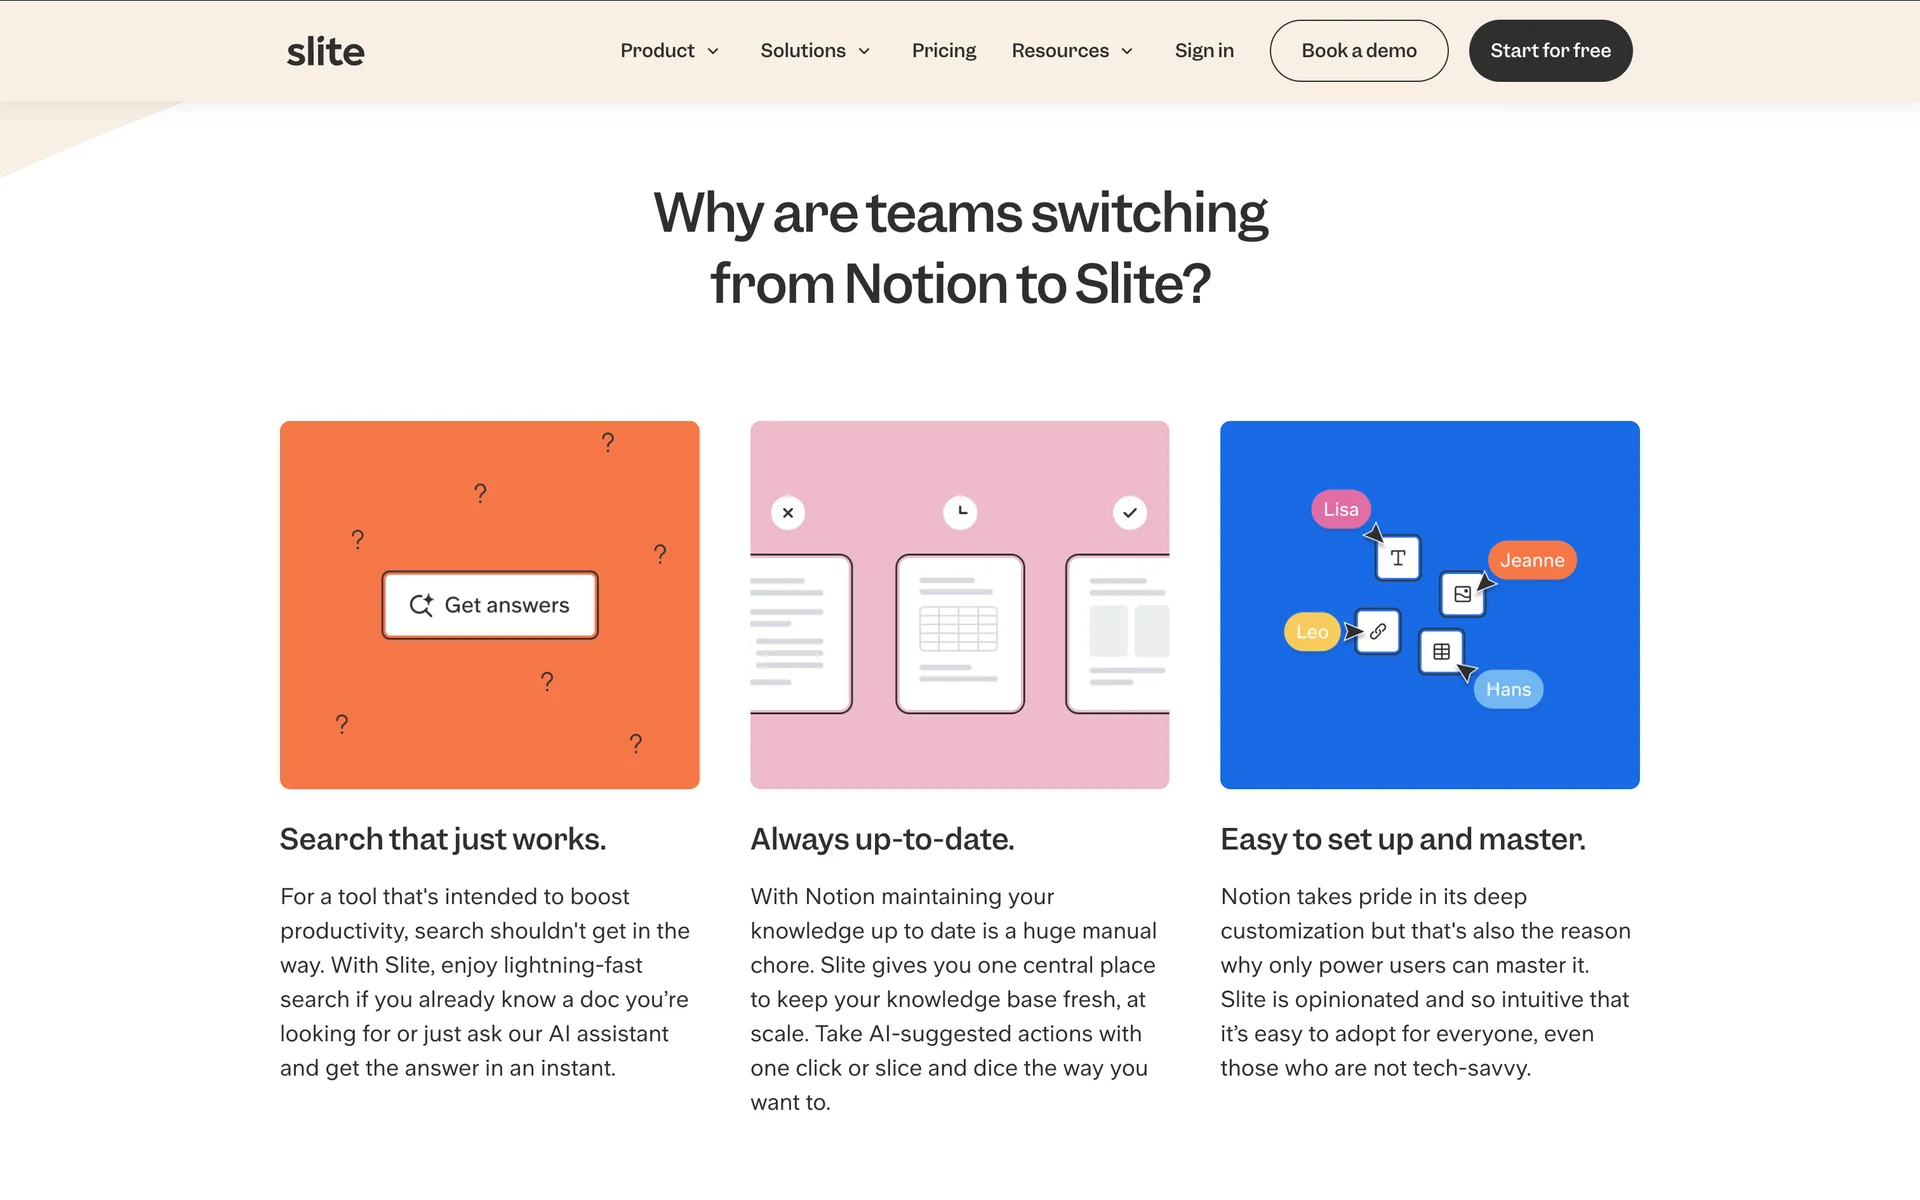The width and height of the screenshot is (1920, 1200).
Task: Click the Slite logo
Action: (325, 51)
